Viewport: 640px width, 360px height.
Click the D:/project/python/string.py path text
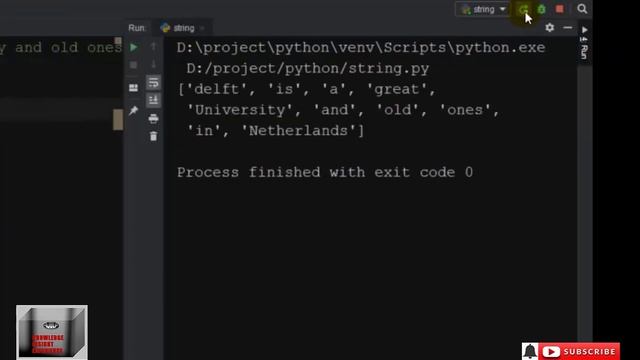pyautogui.click(x=308, y=68)
